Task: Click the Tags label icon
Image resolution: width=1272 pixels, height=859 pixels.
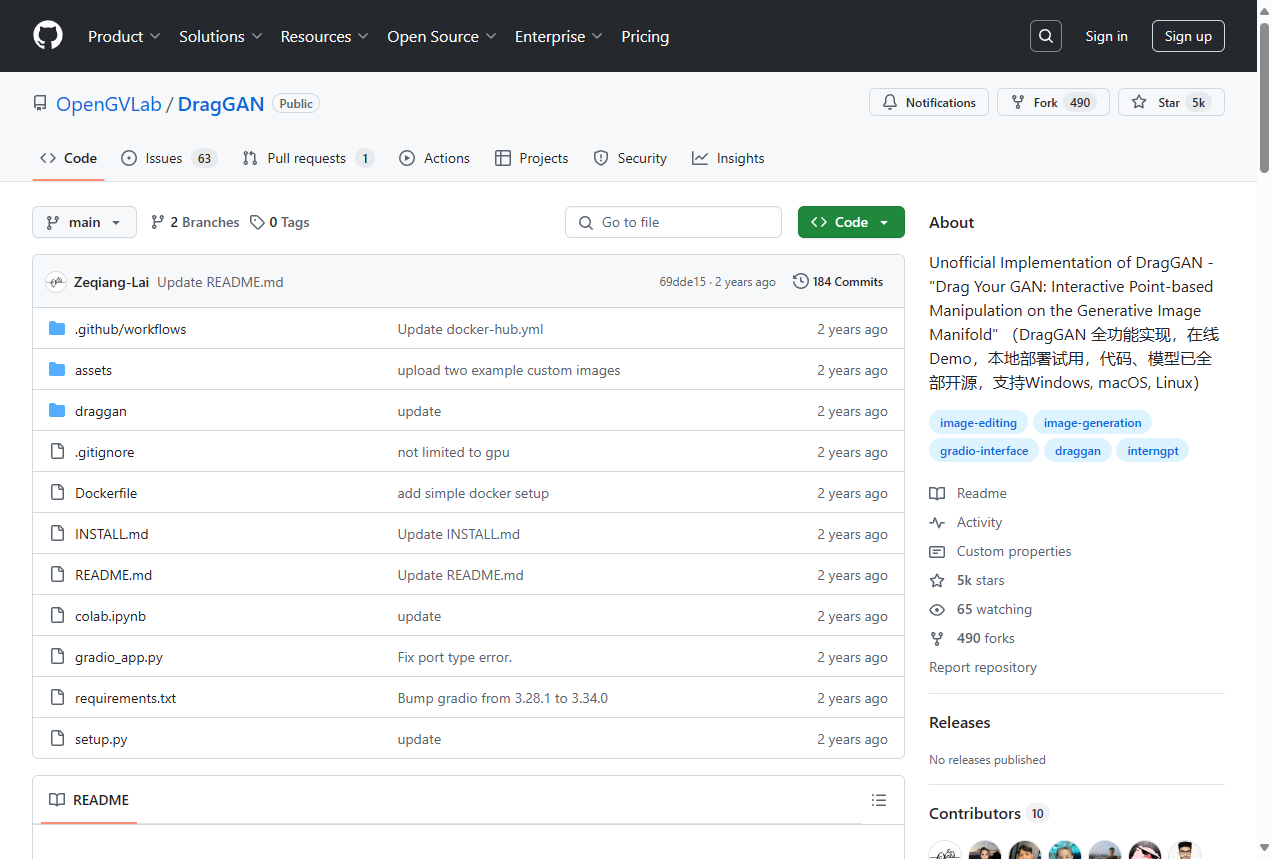Action: [x=257, y=222]
